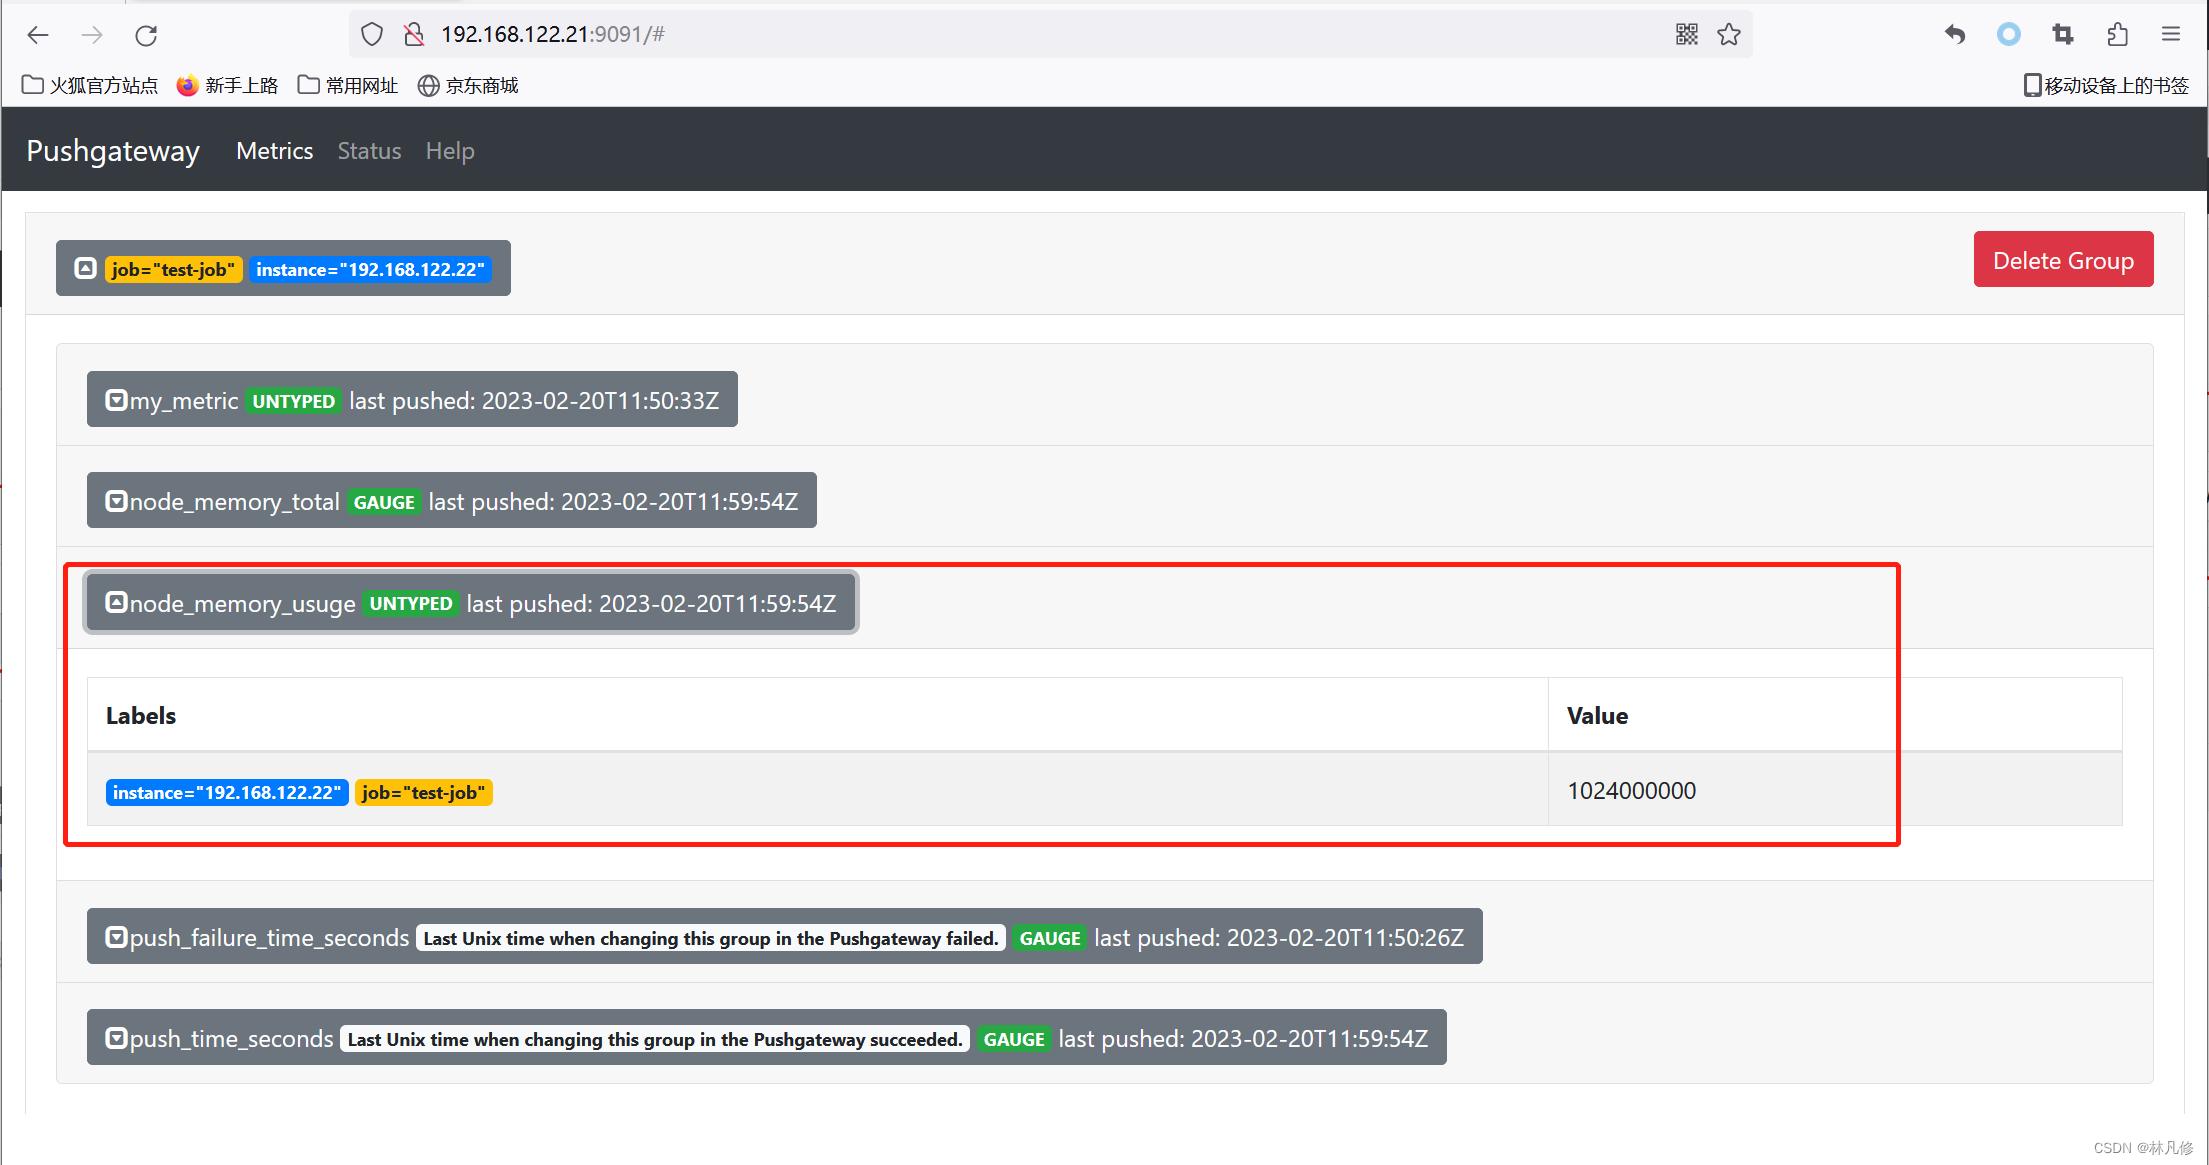Click the red Delete Group button

(x=2063, y=260)
